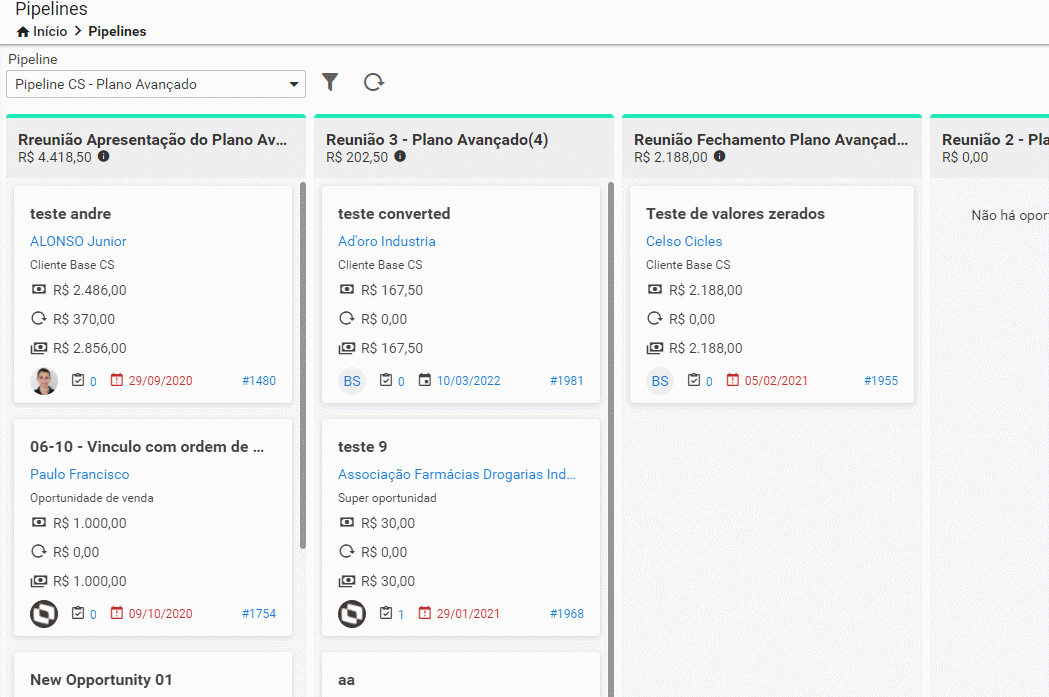This screenshot has width=1049, height=697.
Task: Show info for the R$ 202,50 column total
Action: pyautogui.click(x=400, y=157)
